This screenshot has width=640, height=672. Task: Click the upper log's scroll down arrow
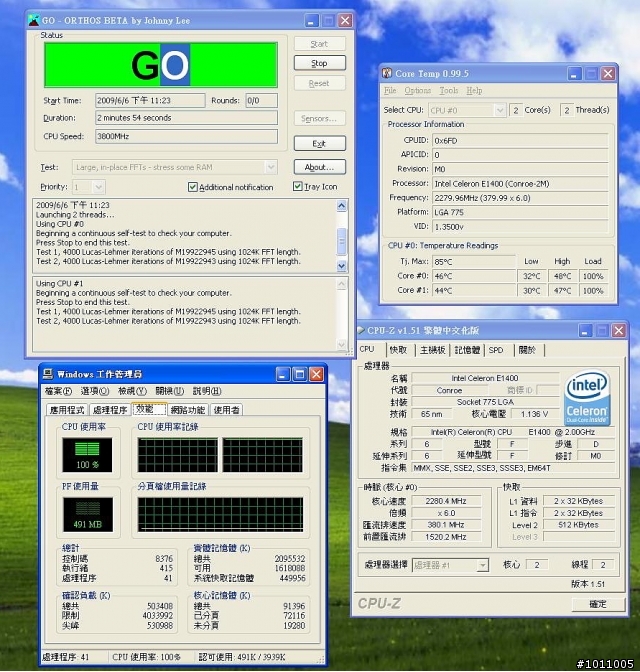point(342,266)
